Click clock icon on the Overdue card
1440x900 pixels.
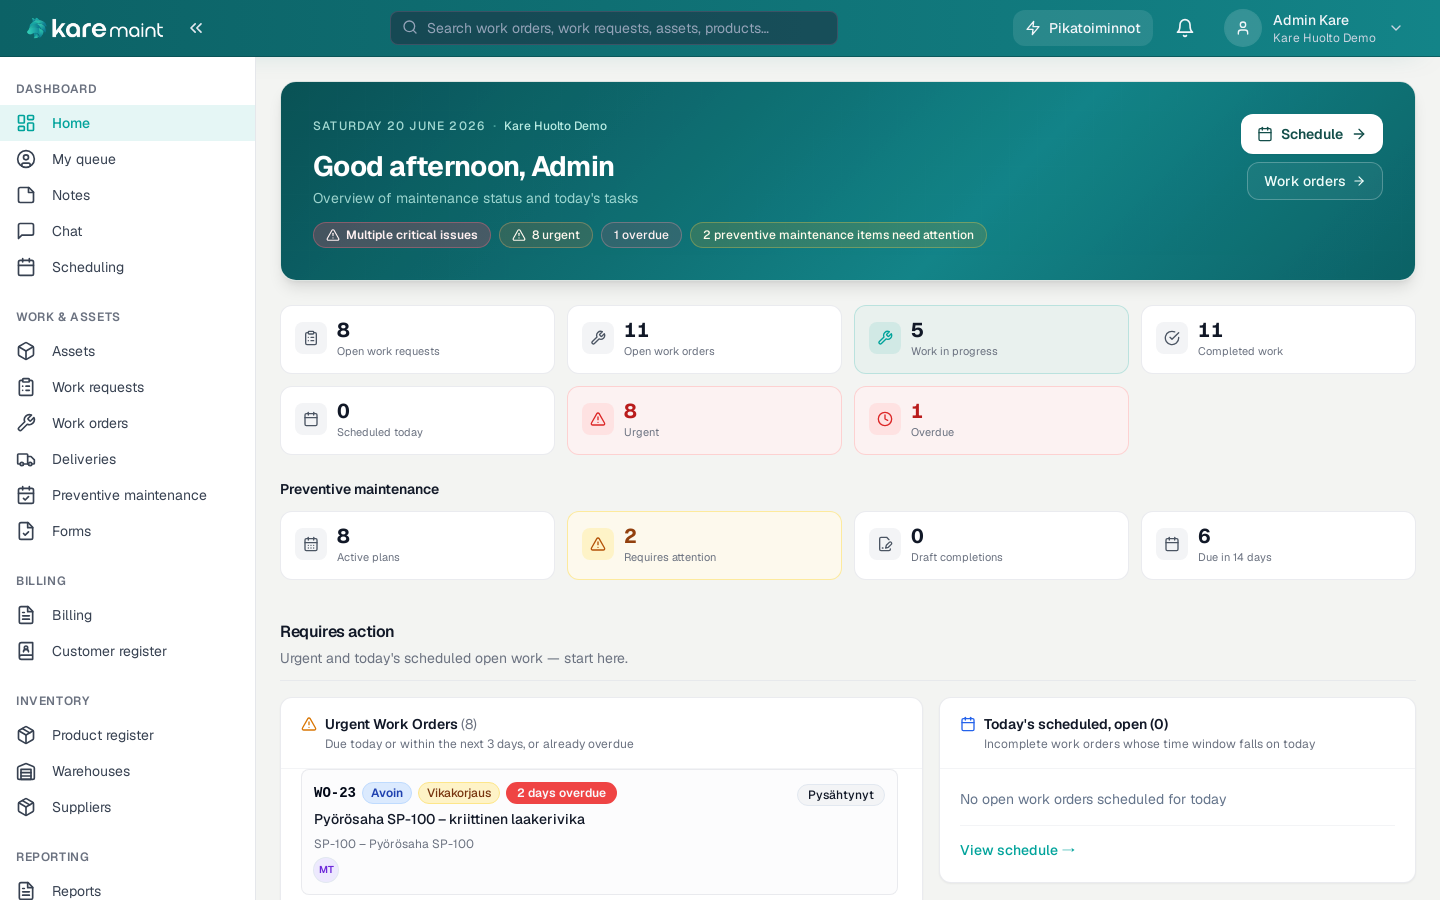(885, 419)
